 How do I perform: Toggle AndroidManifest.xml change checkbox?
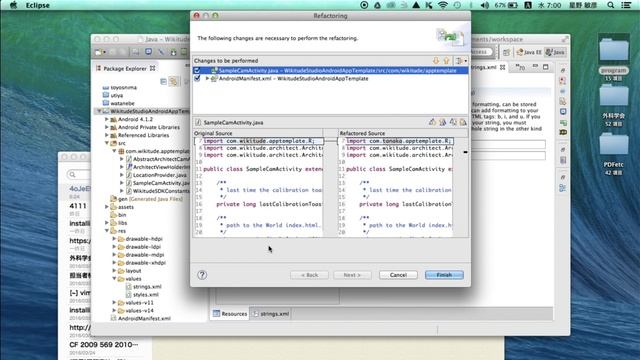pyautogui.click(x=197, y=78)
